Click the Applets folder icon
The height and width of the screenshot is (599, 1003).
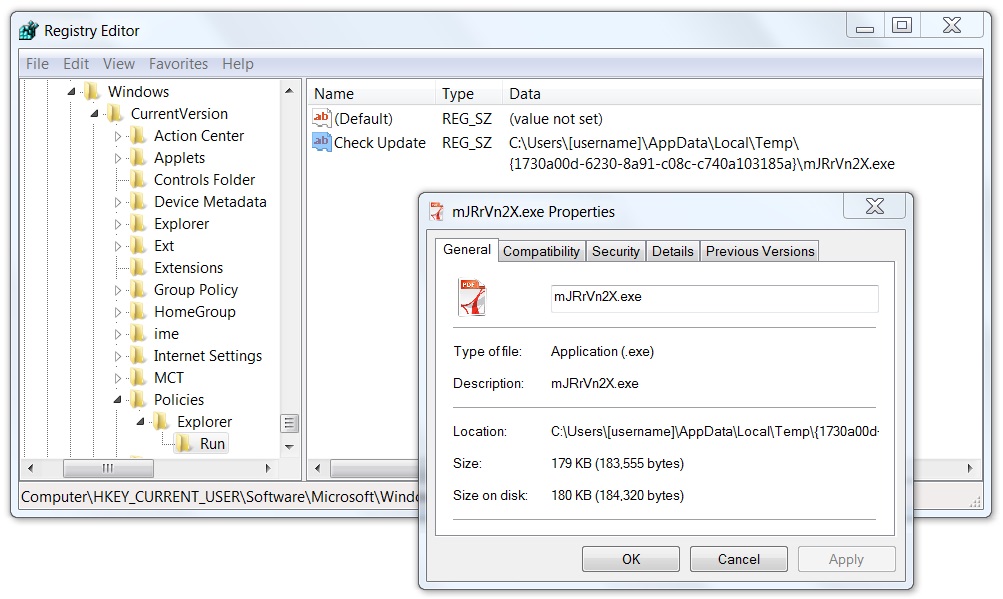point(139,157)
